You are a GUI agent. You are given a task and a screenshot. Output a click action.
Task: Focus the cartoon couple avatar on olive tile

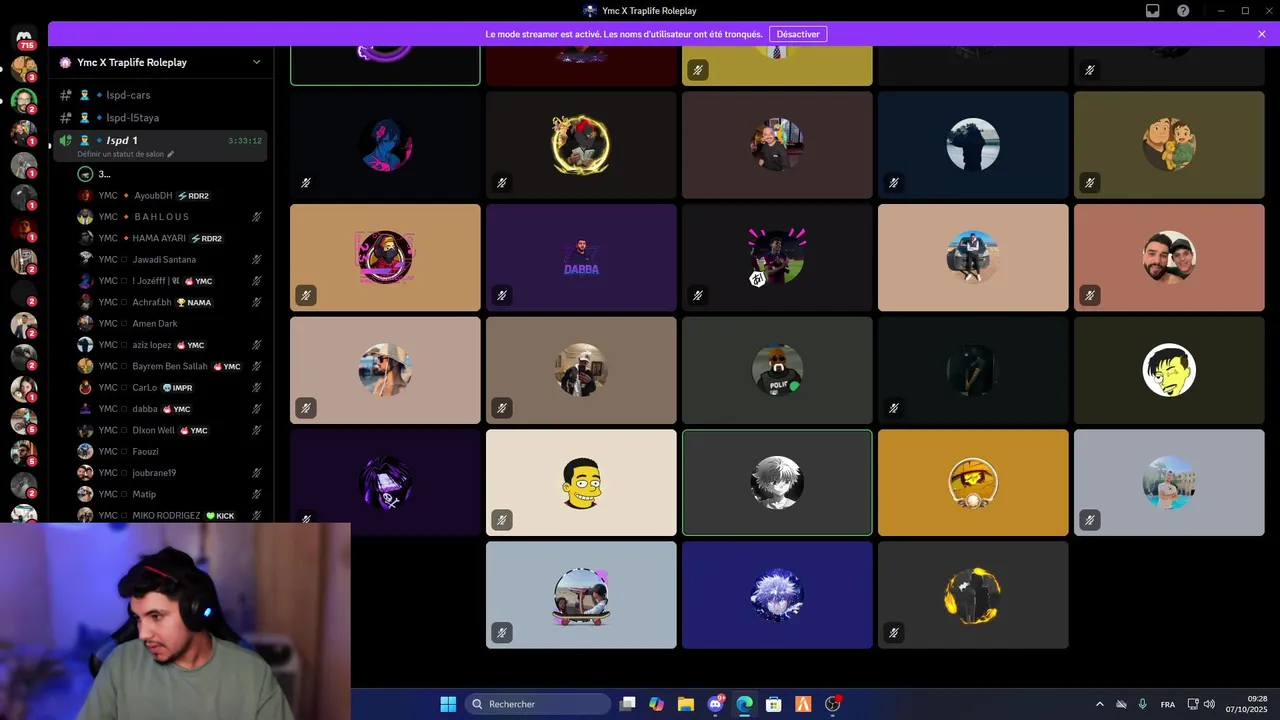pos(1169,145)
